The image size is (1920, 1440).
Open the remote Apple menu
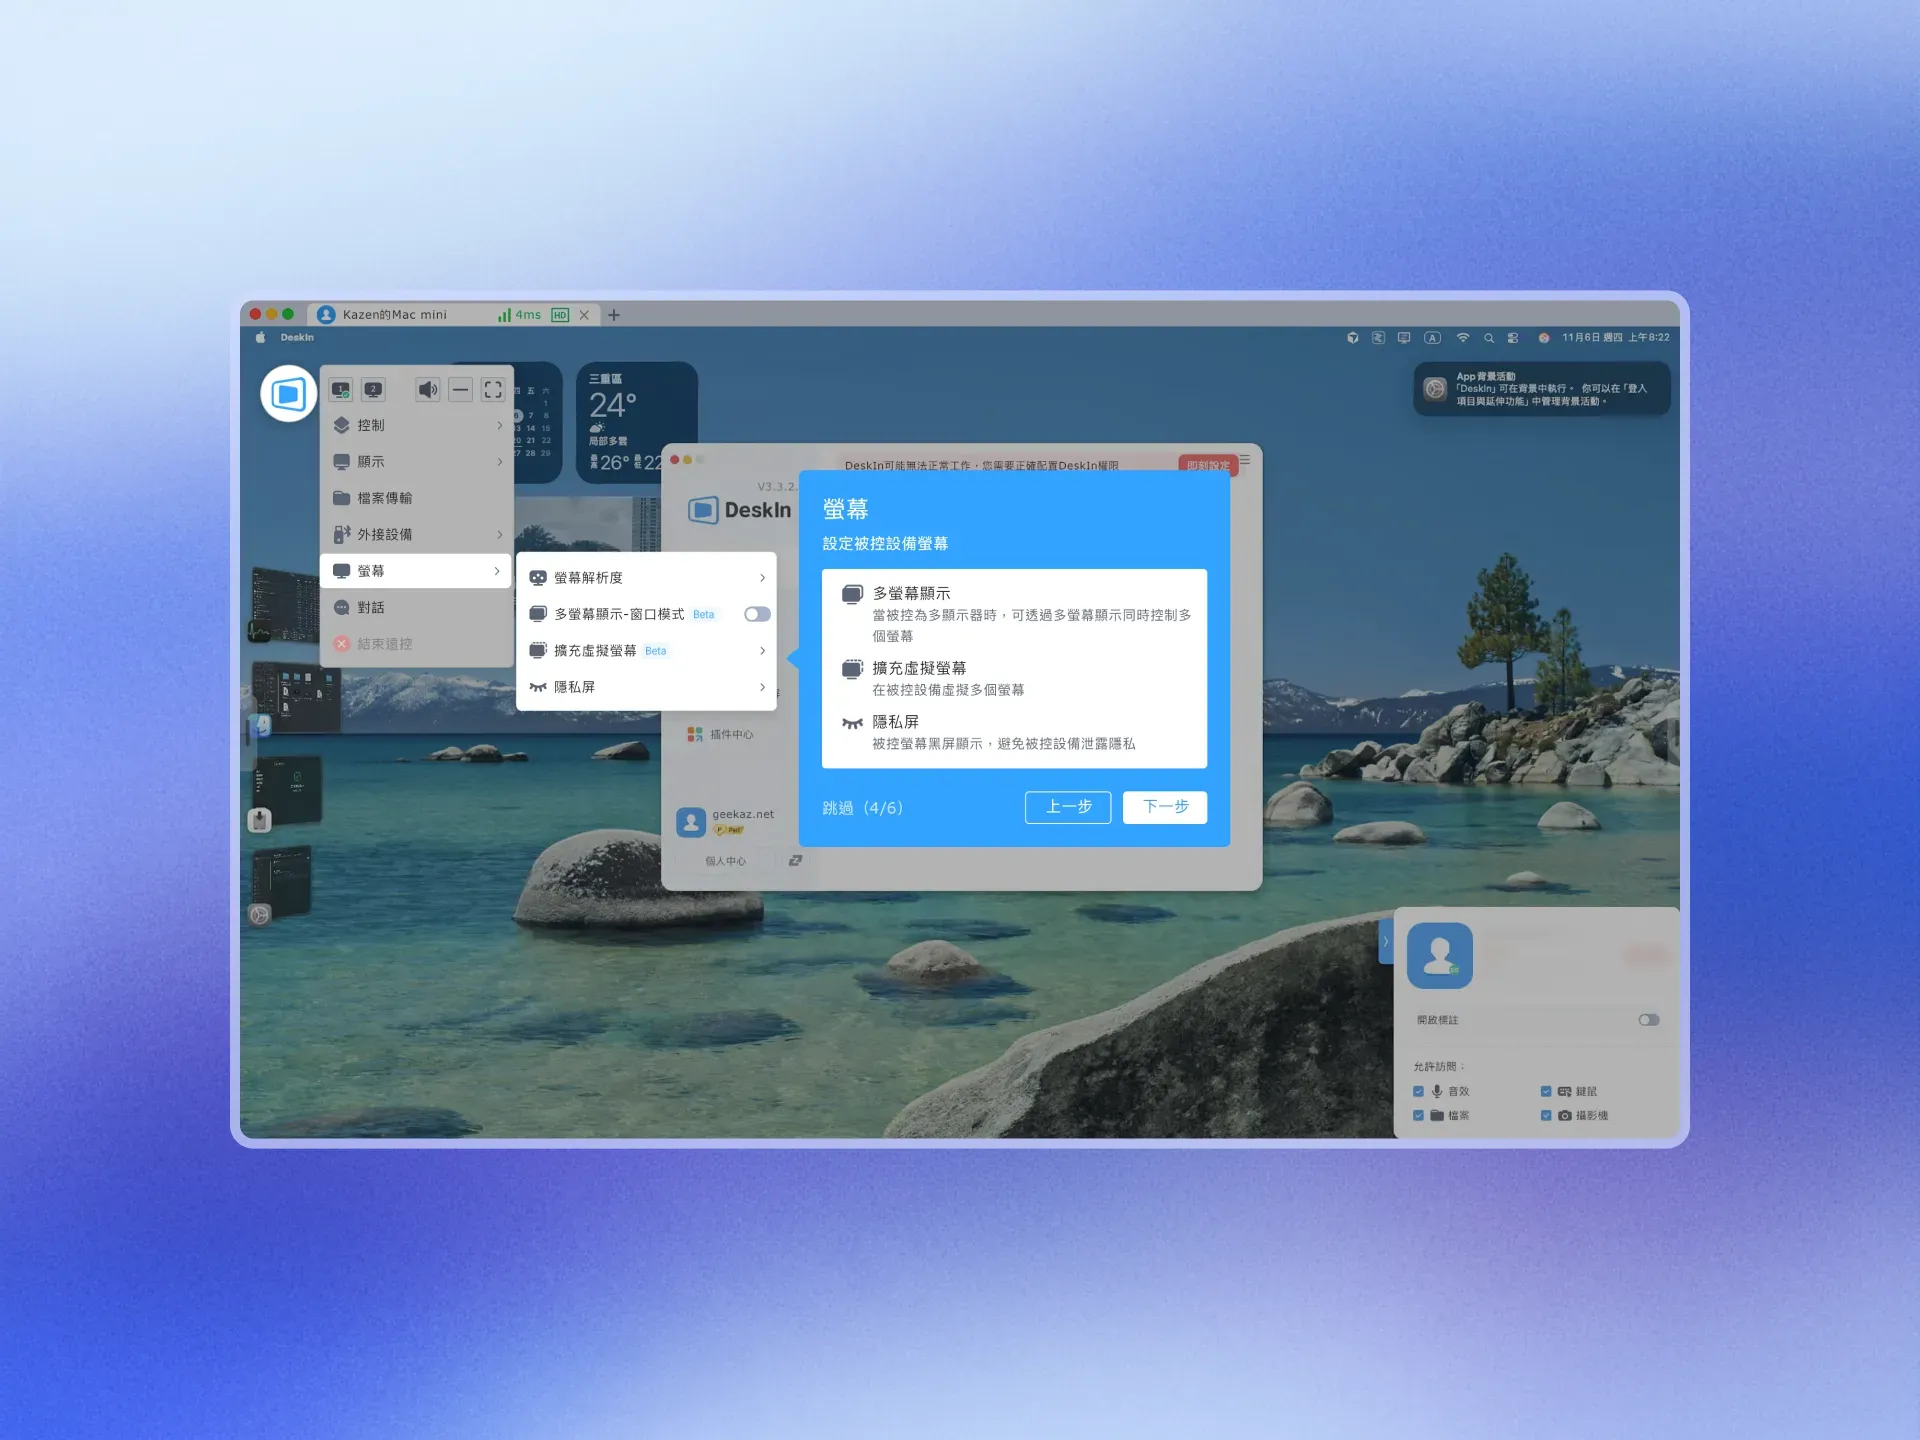pos(261,338)
